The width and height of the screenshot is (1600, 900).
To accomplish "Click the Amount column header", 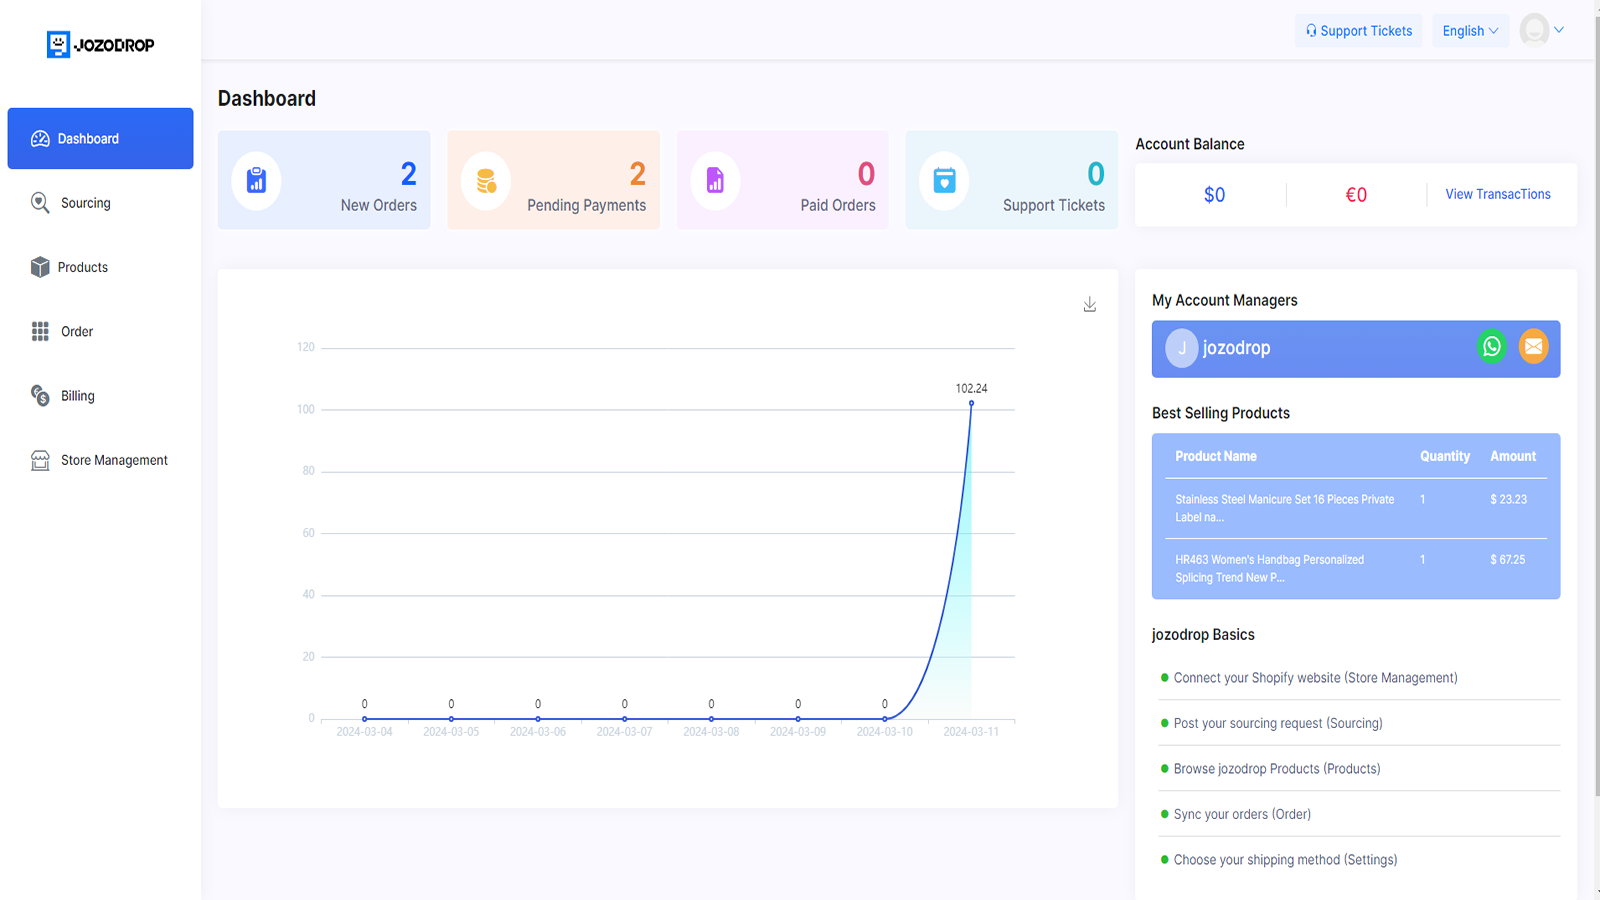I will coord(1513,456).
